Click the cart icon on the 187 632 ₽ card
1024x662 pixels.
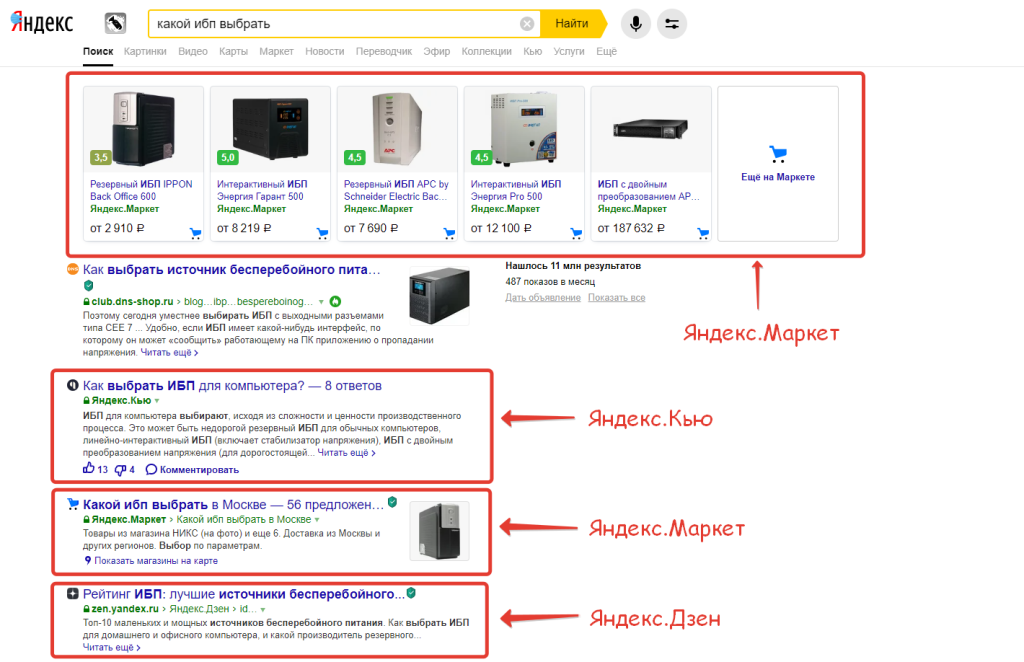pos(703,233)
